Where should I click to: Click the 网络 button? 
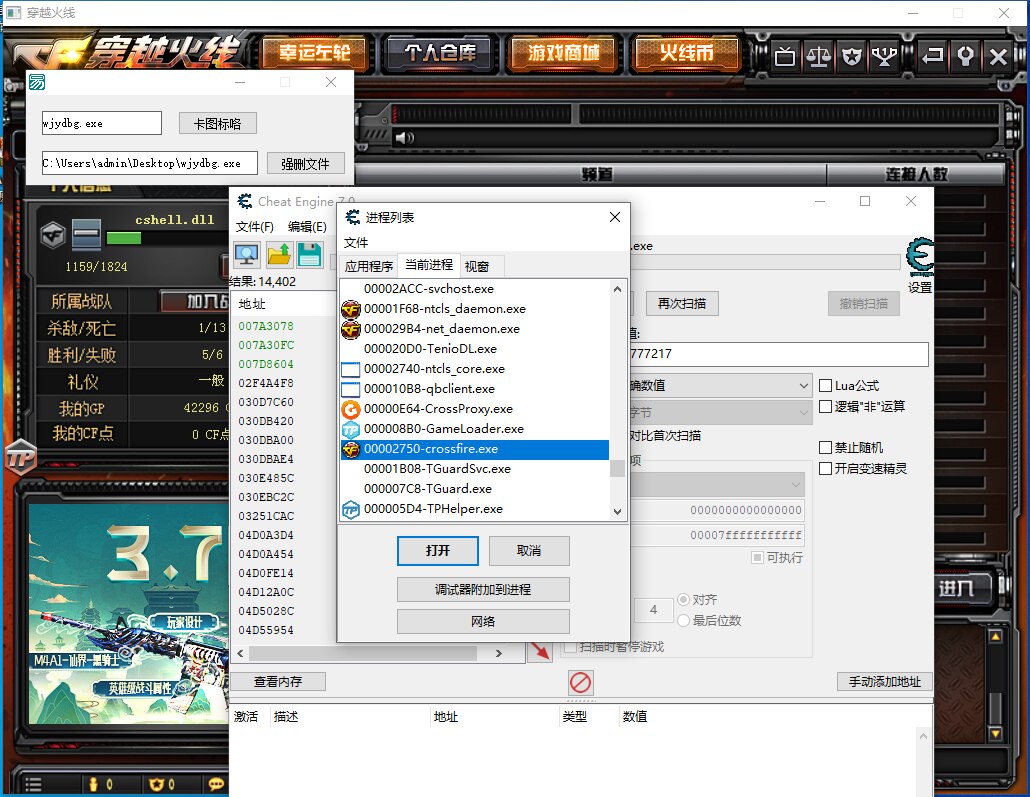pyautogui.click(x=483, y=621)
